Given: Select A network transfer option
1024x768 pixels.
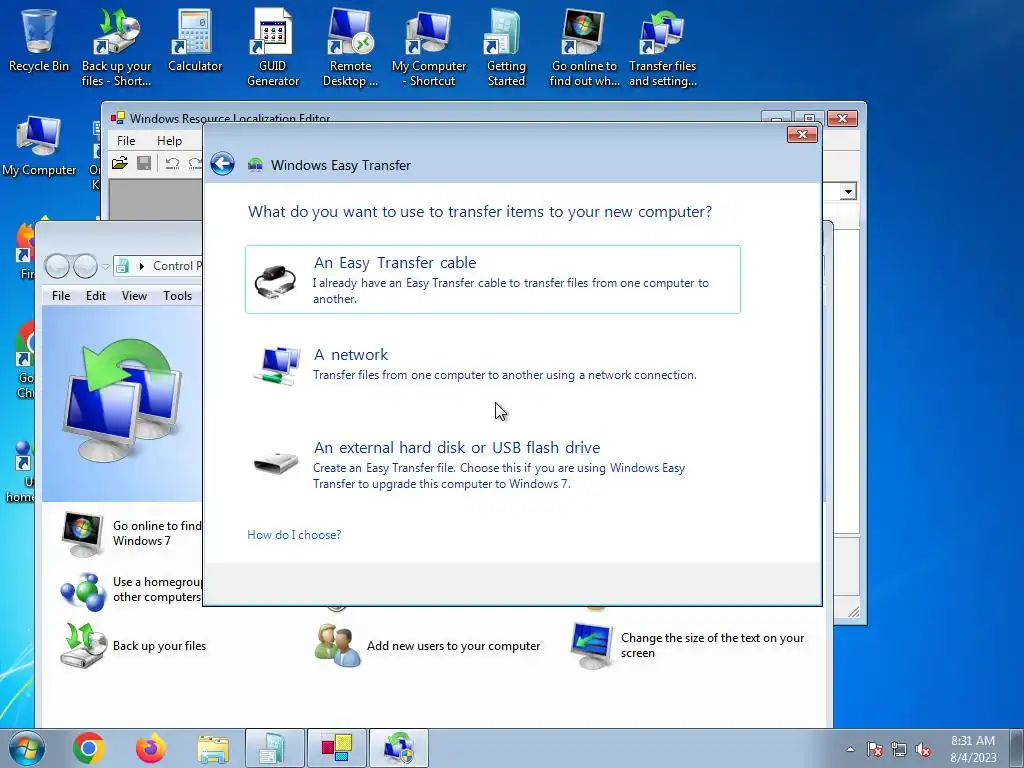Looking at the screenshot, I should click(492, 365).
